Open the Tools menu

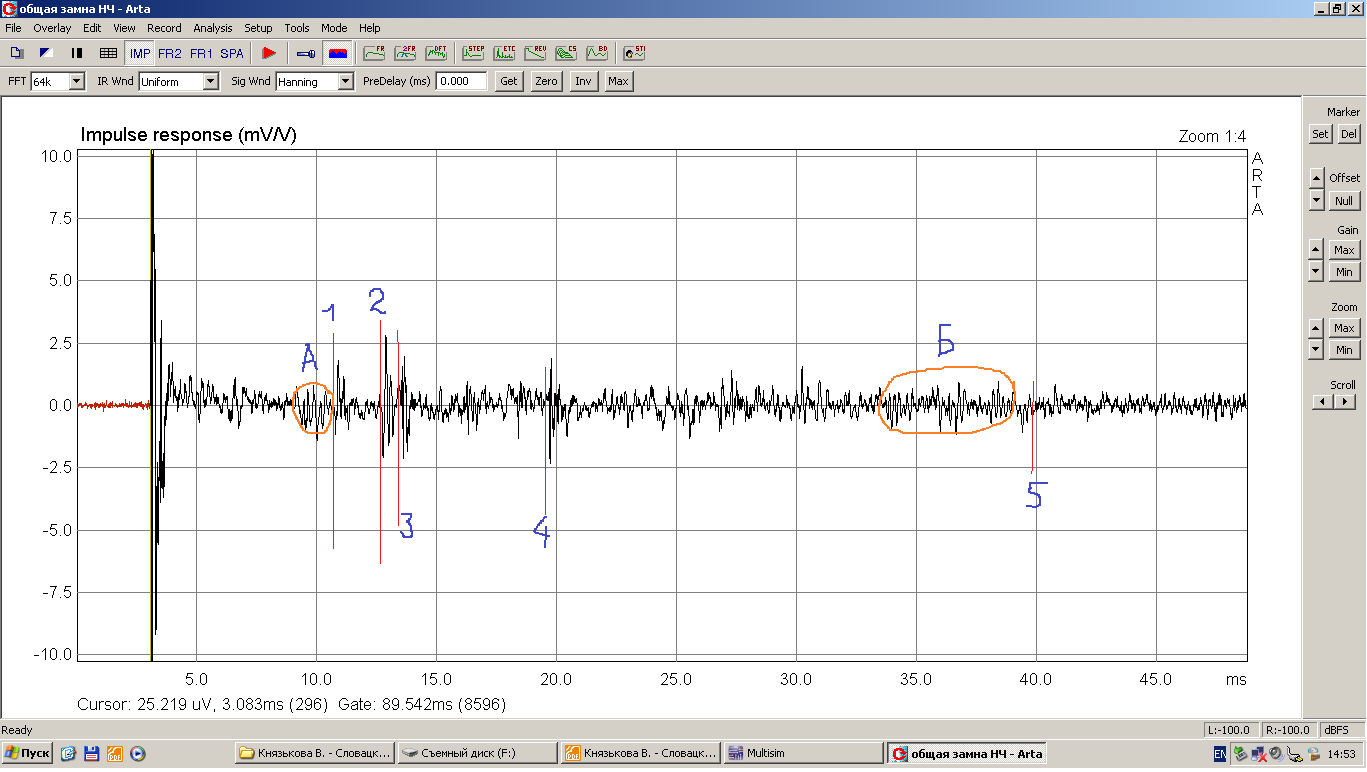pos(297,28)
